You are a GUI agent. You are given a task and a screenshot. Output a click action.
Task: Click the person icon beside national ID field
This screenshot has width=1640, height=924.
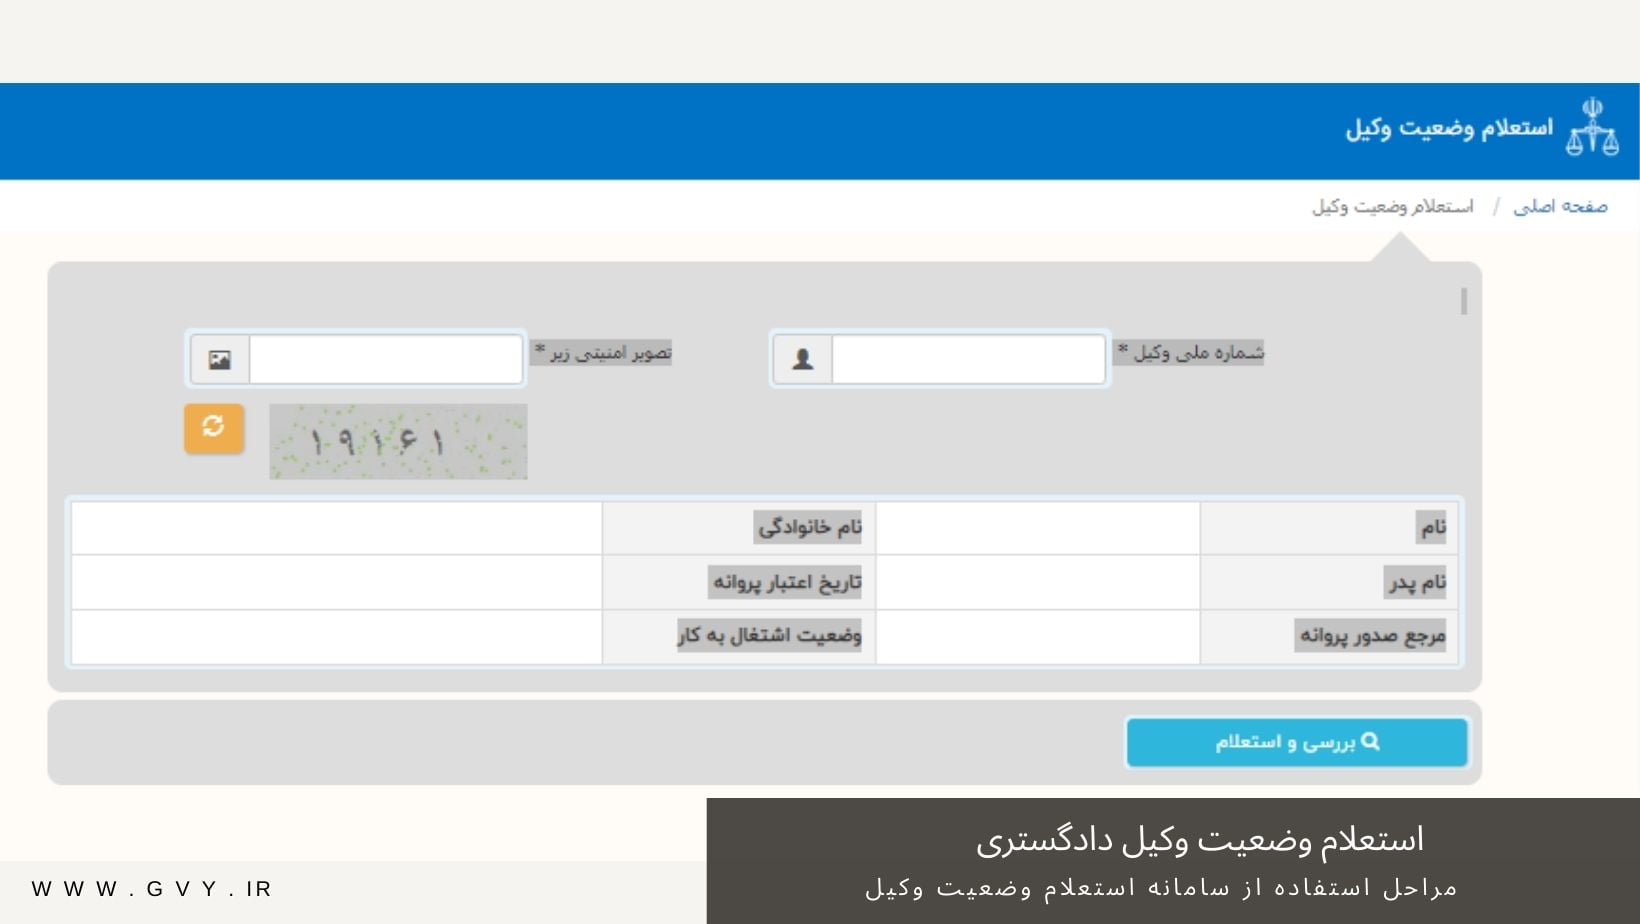[802, 359]
